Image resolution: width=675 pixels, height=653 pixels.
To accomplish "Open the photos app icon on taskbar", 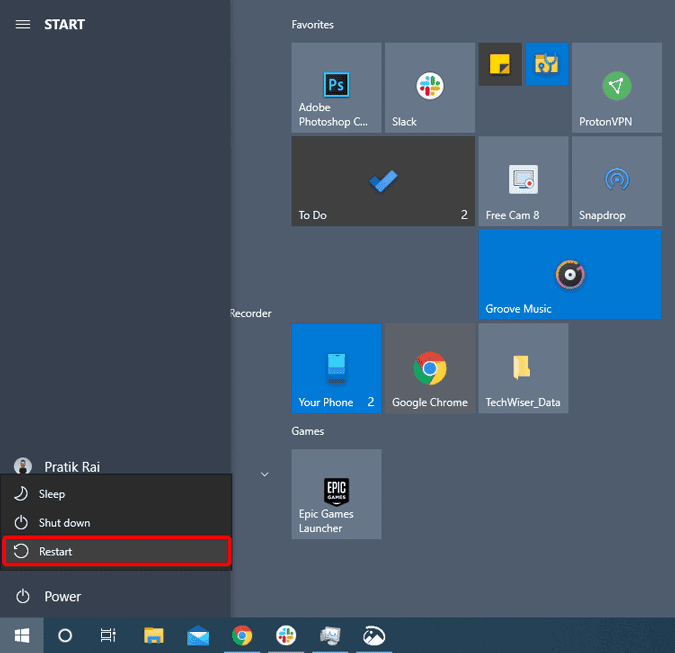I will coord(374,635).
